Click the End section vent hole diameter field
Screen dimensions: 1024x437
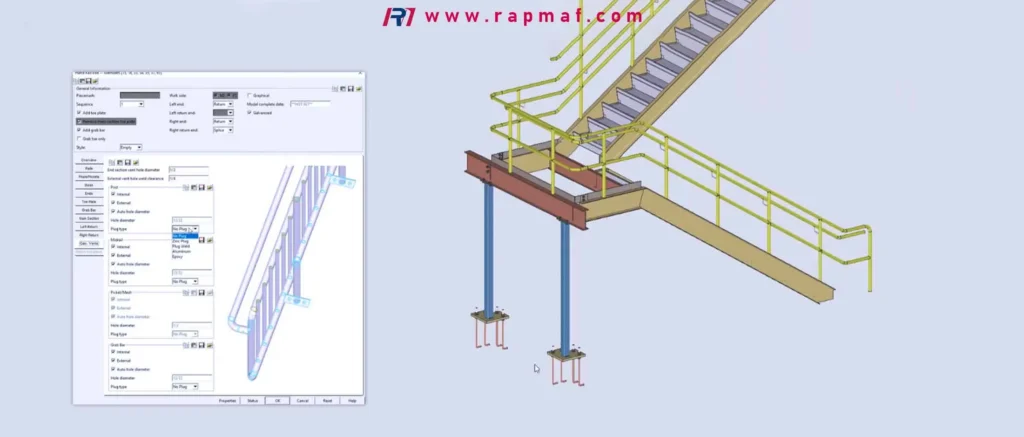pos(188,170)
